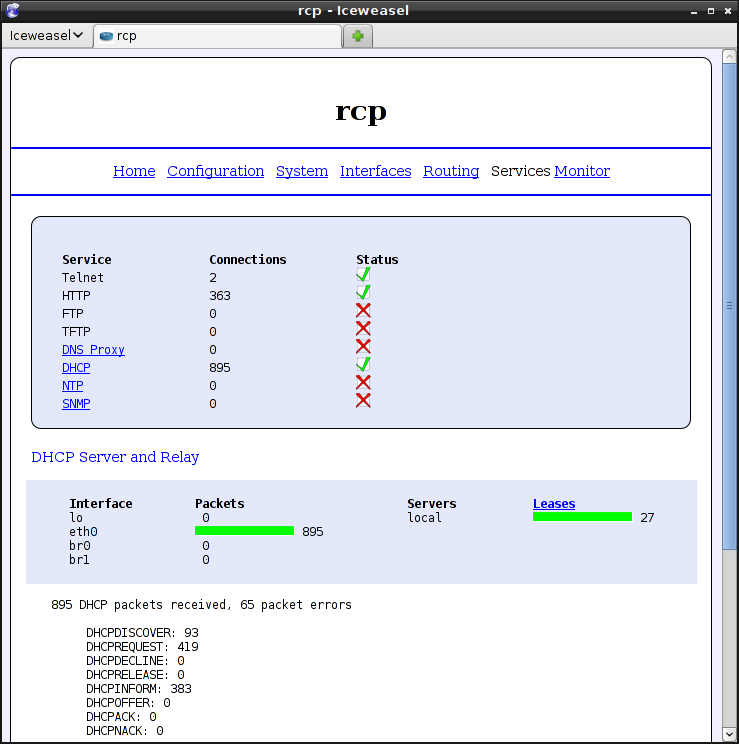739x744 pixels.
Task: Click the FTP status red X icon
Action: pos(363,311)
